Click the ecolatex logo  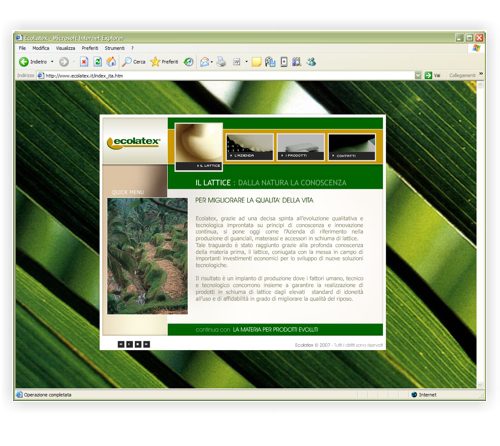[134, 142]
